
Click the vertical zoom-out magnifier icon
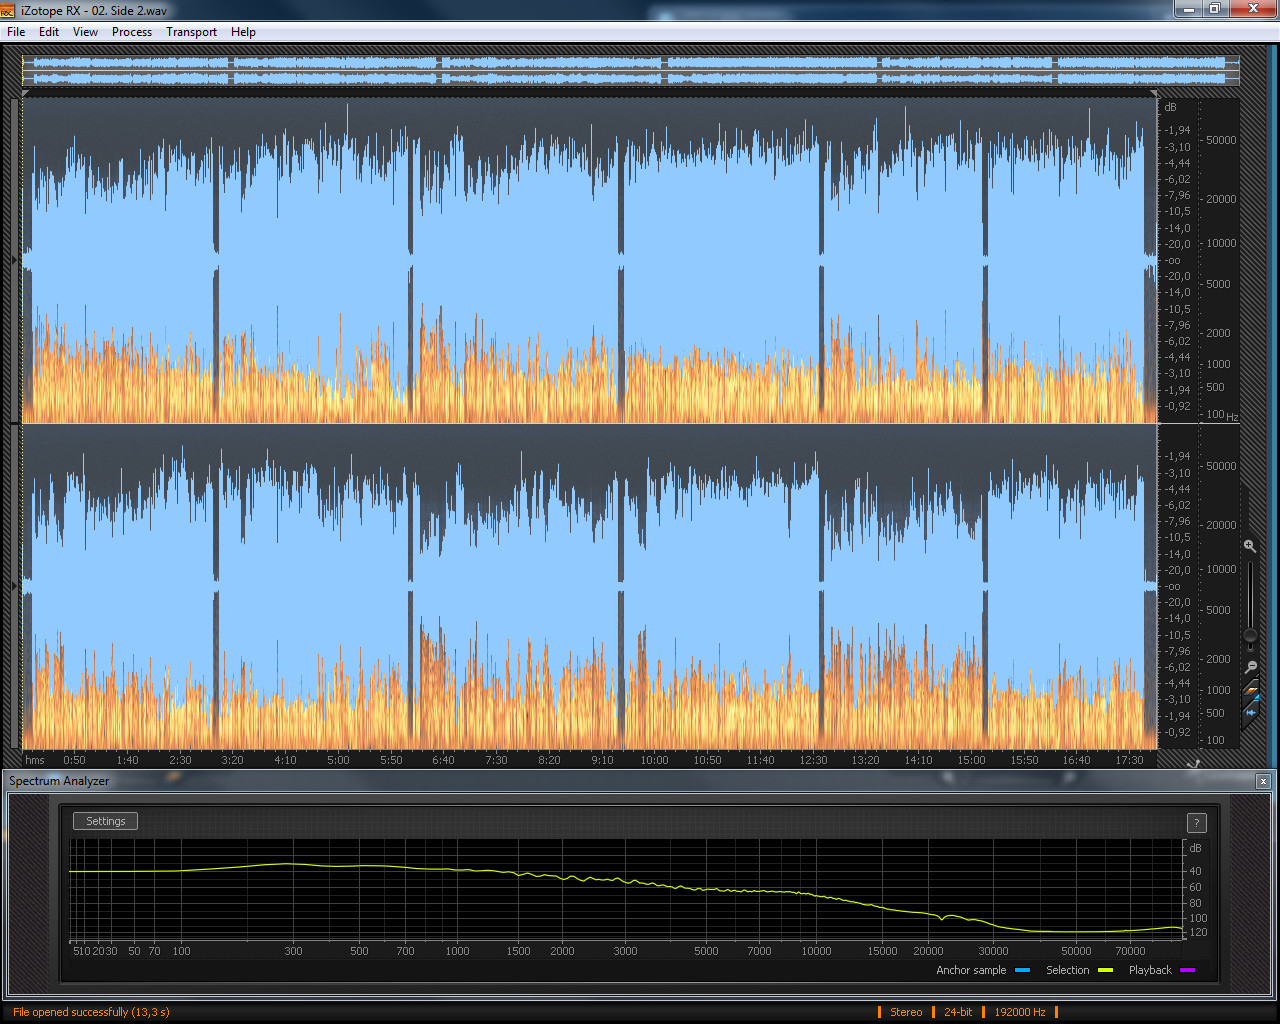click(x=1250, y=667)
